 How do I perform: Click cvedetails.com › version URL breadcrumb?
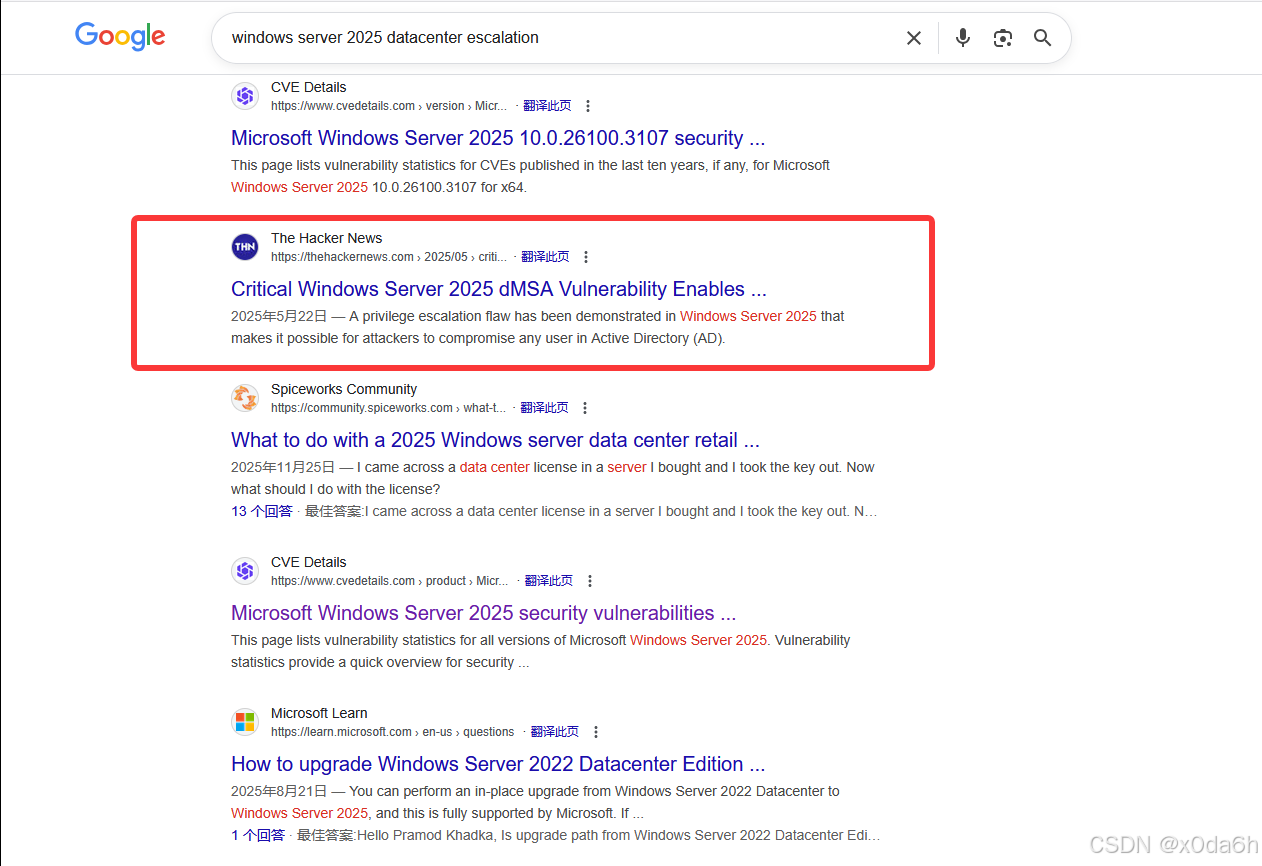tap(389, 106)
